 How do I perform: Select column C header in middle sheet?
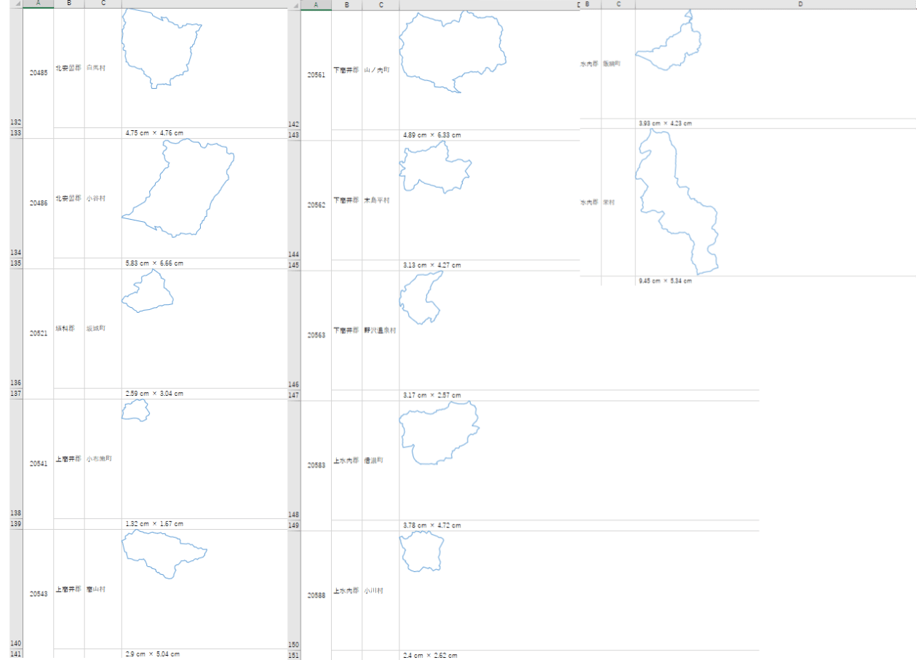(x=381, y=5)
